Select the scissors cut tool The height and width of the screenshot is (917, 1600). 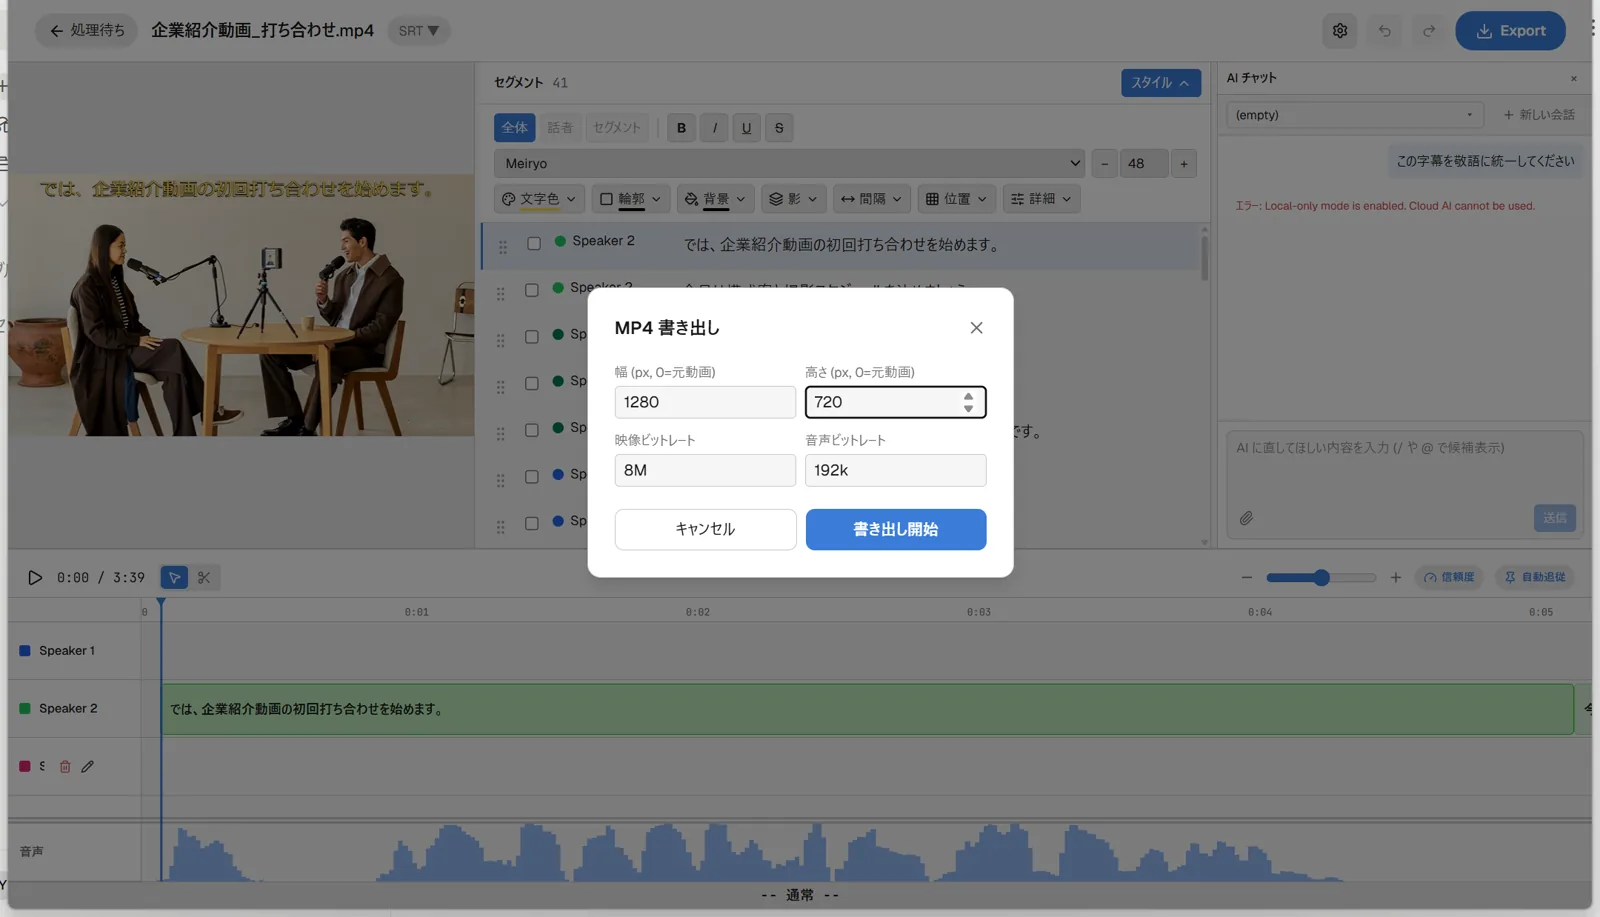pyautogui.click(x=204, y=577)
